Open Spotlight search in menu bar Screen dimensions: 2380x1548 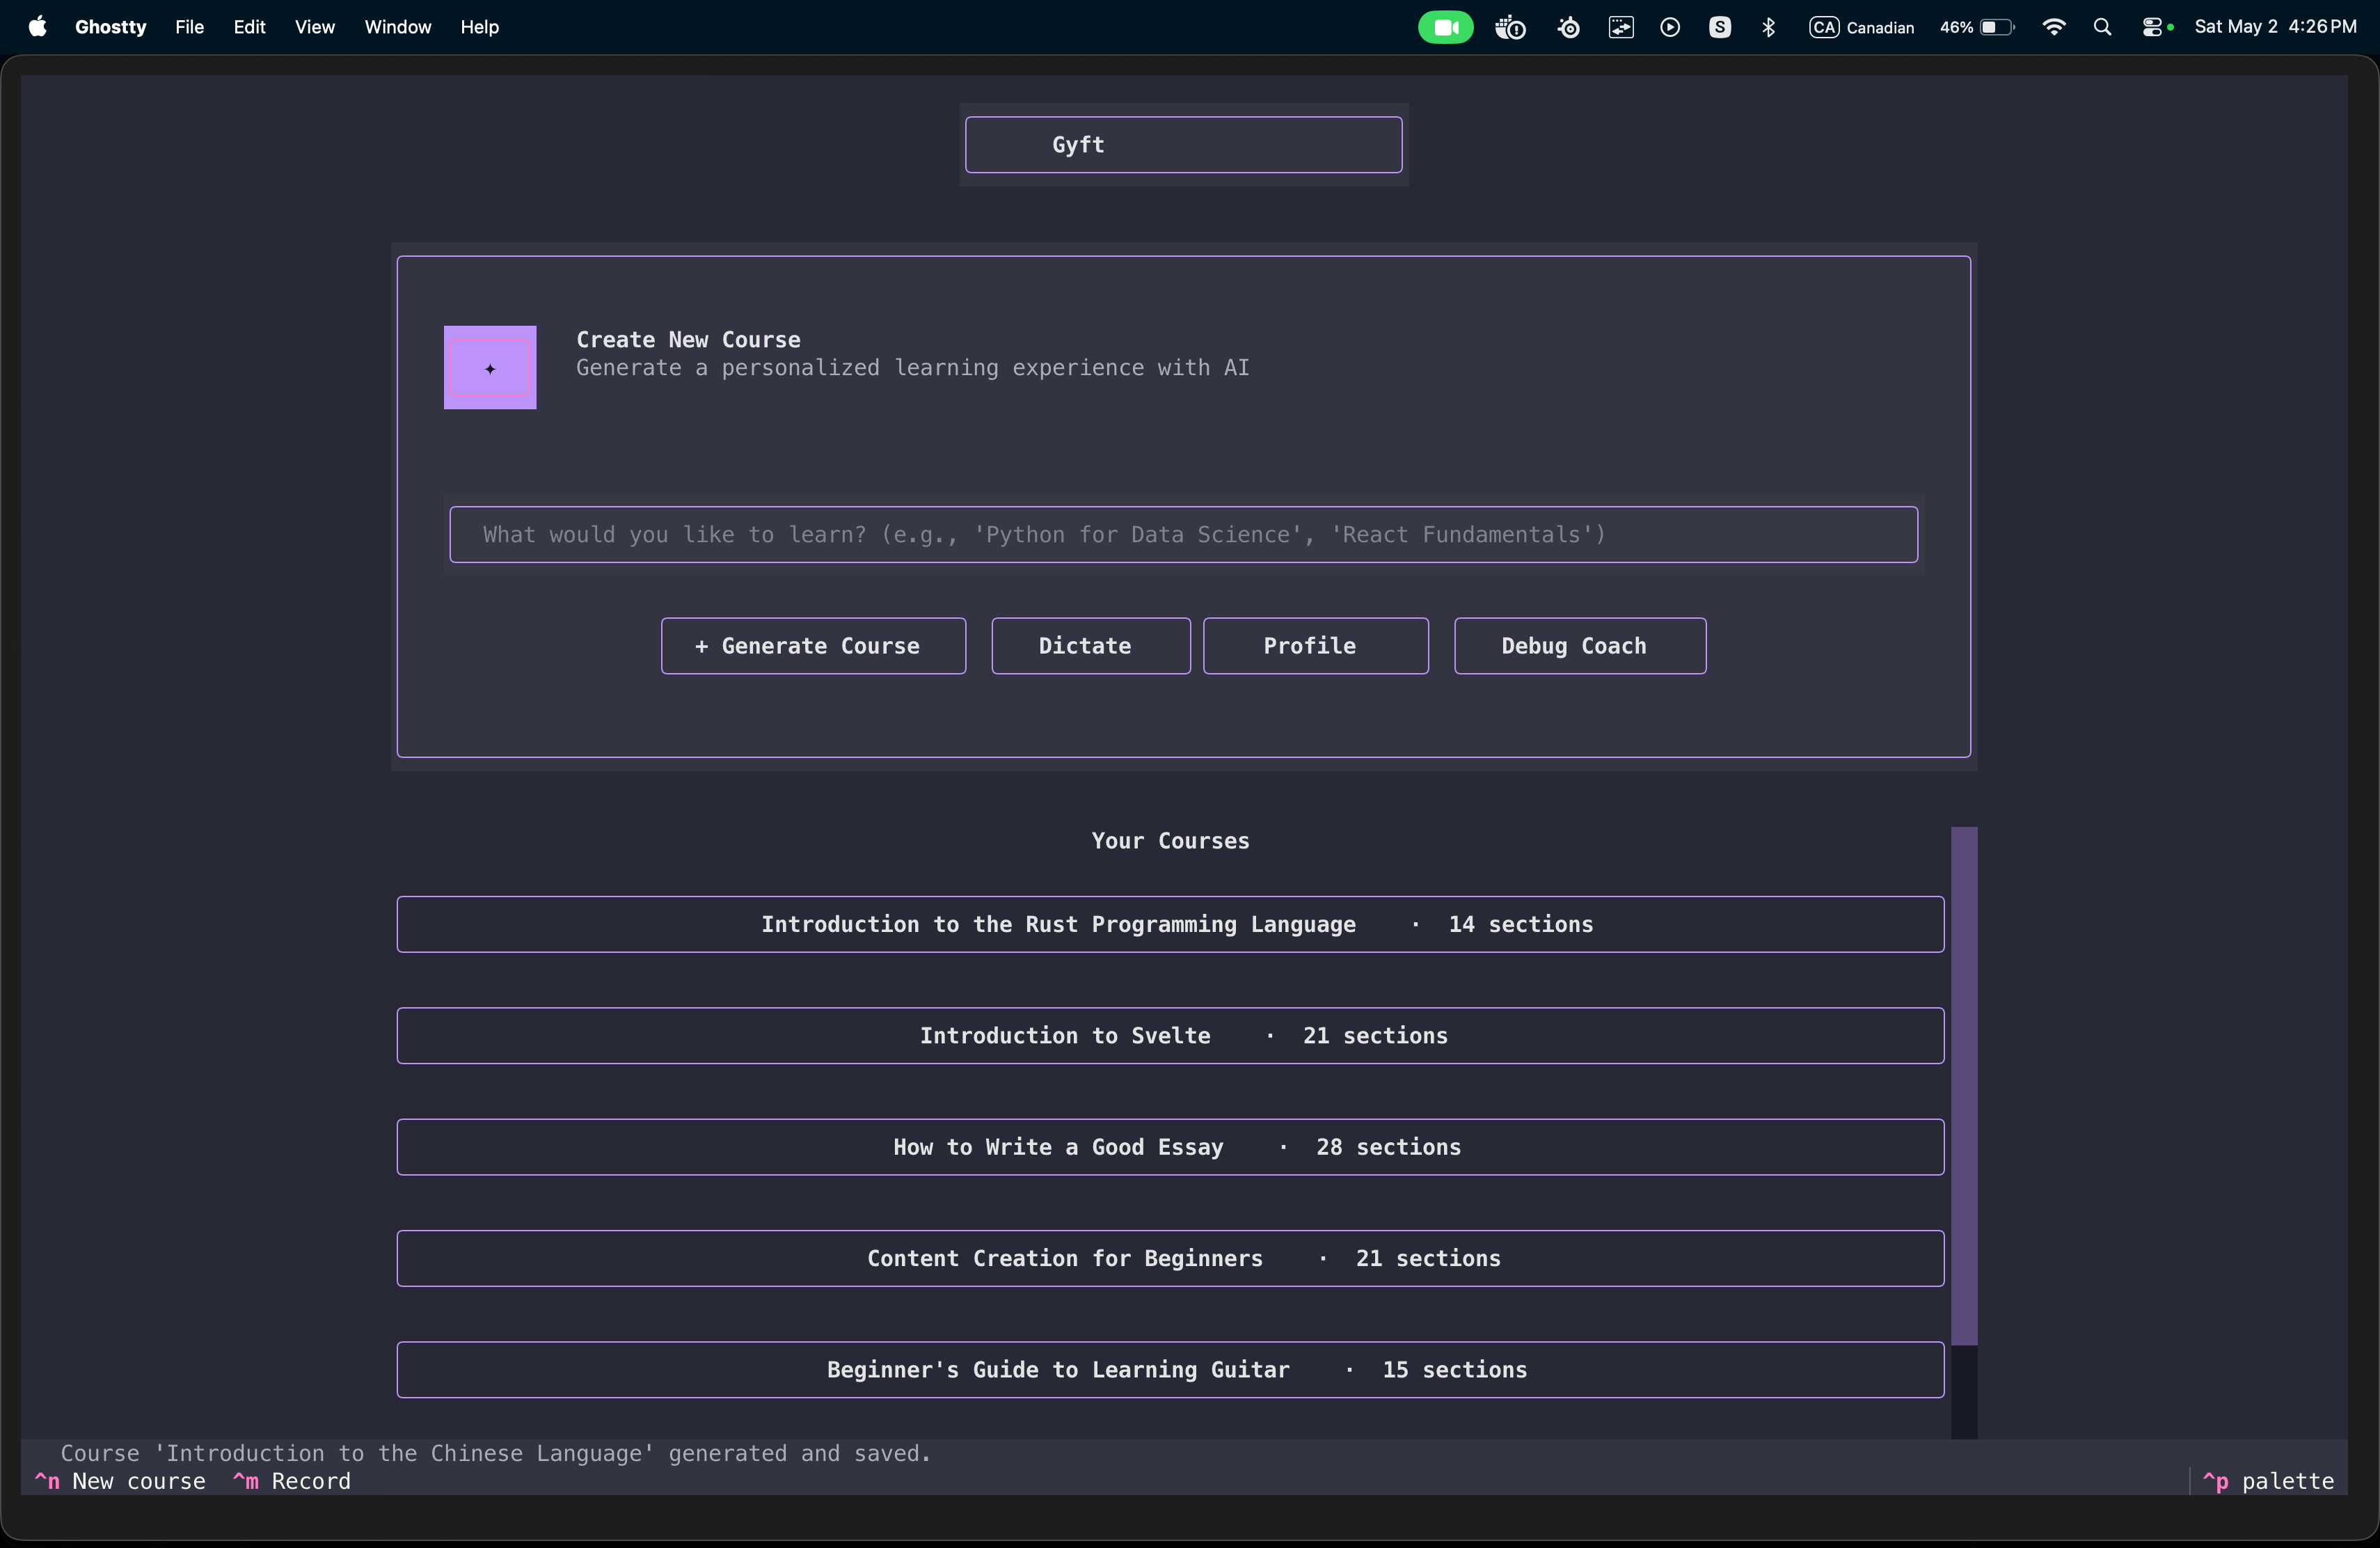(x=2102, y=27)
